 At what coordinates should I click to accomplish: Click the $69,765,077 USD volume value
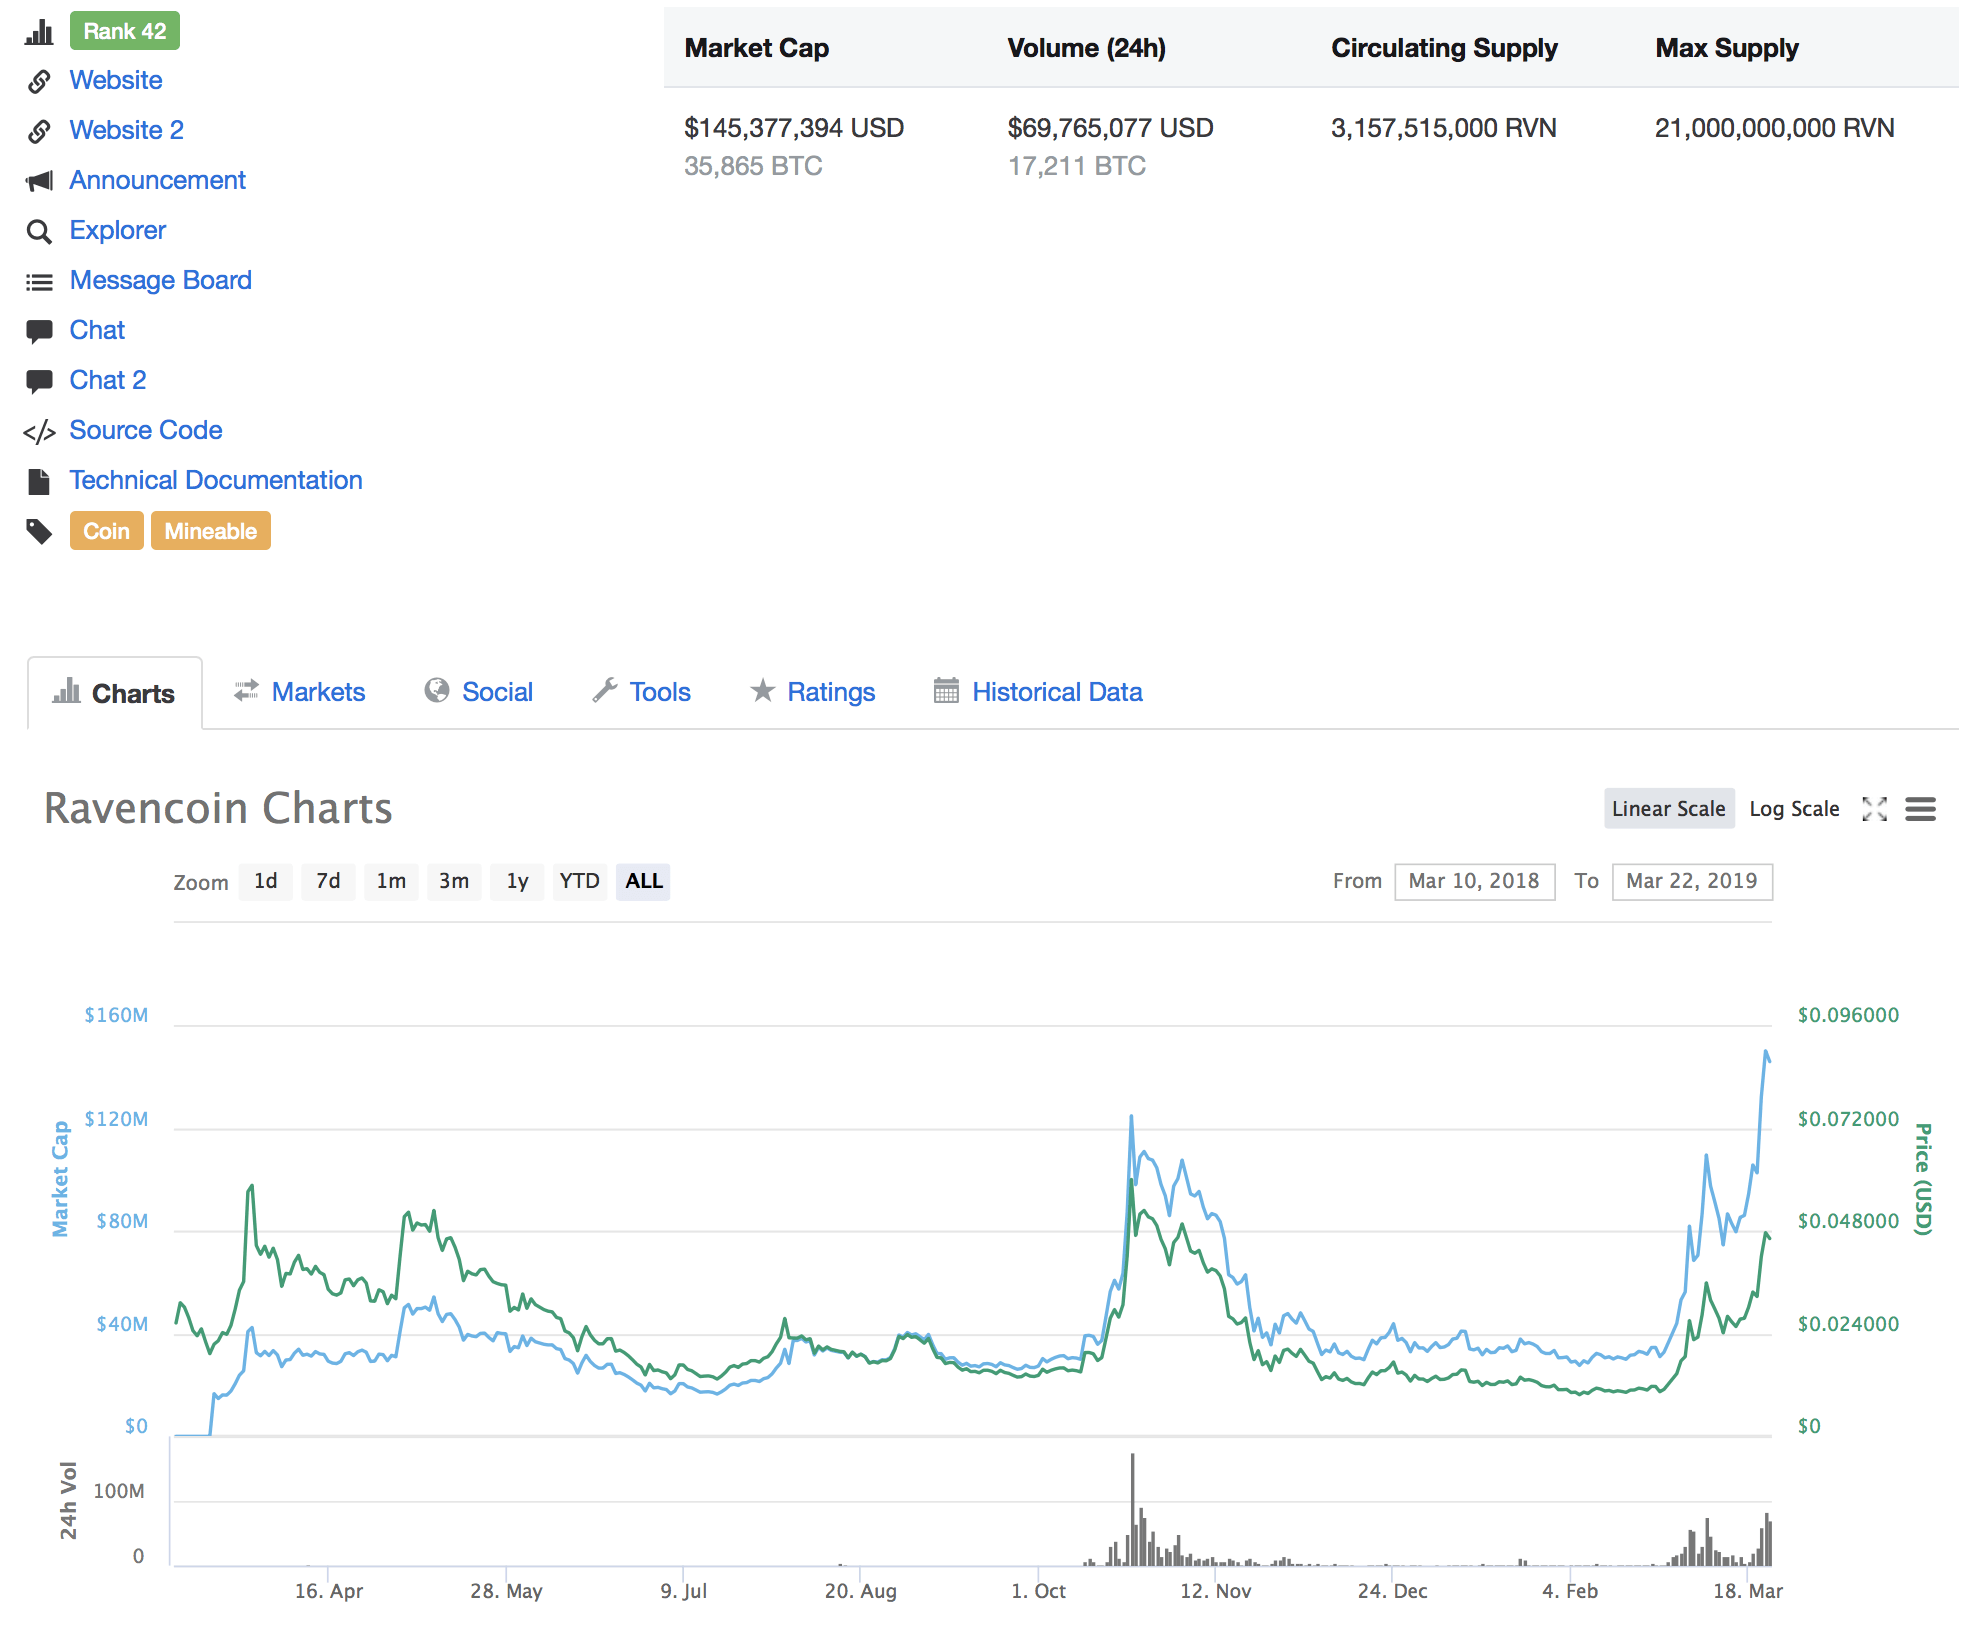1111,128
